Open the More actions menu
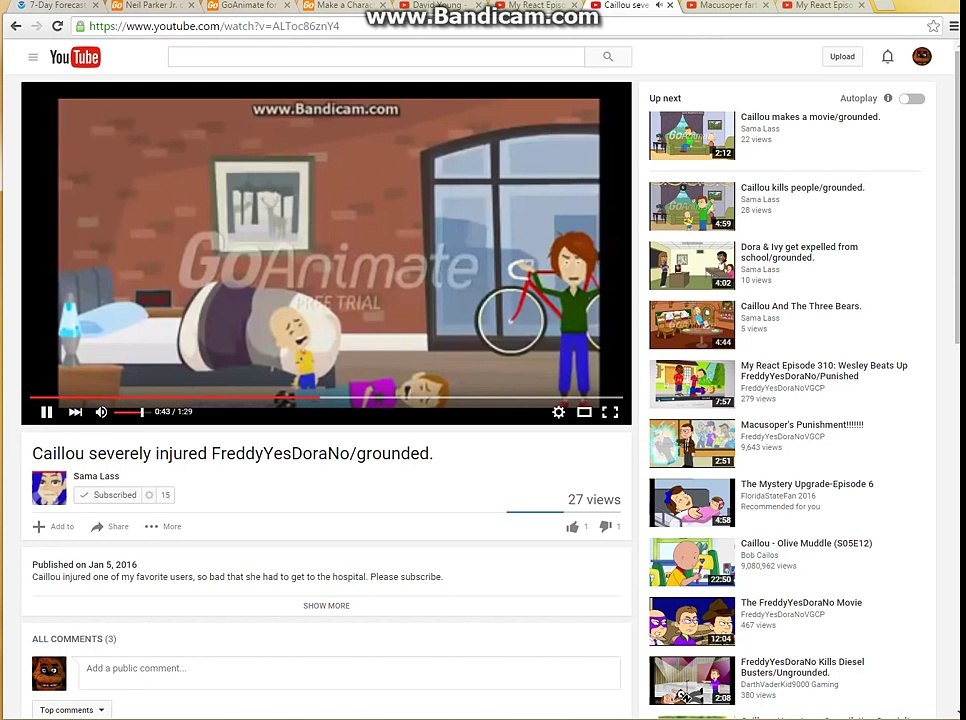This screenshot has width=966, height=720. coord(163,527)
